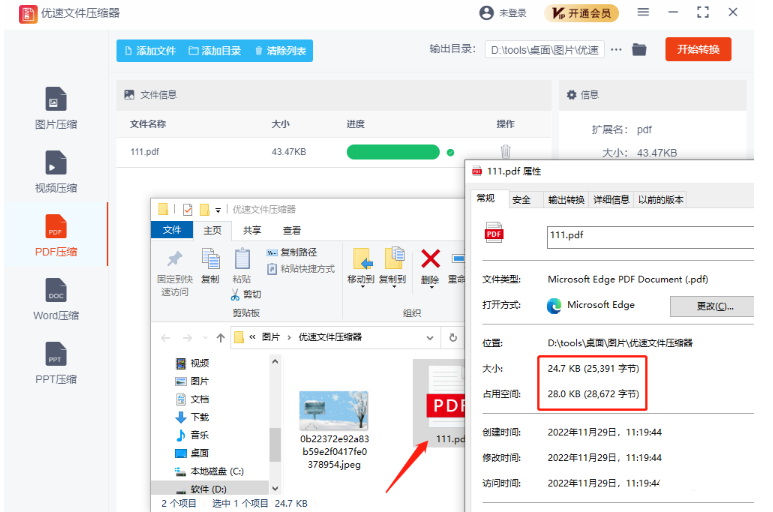Select 音乐 in Explorer navigation pane
Image resolution: width=773 pixels, height=512 pixels.
192,435
